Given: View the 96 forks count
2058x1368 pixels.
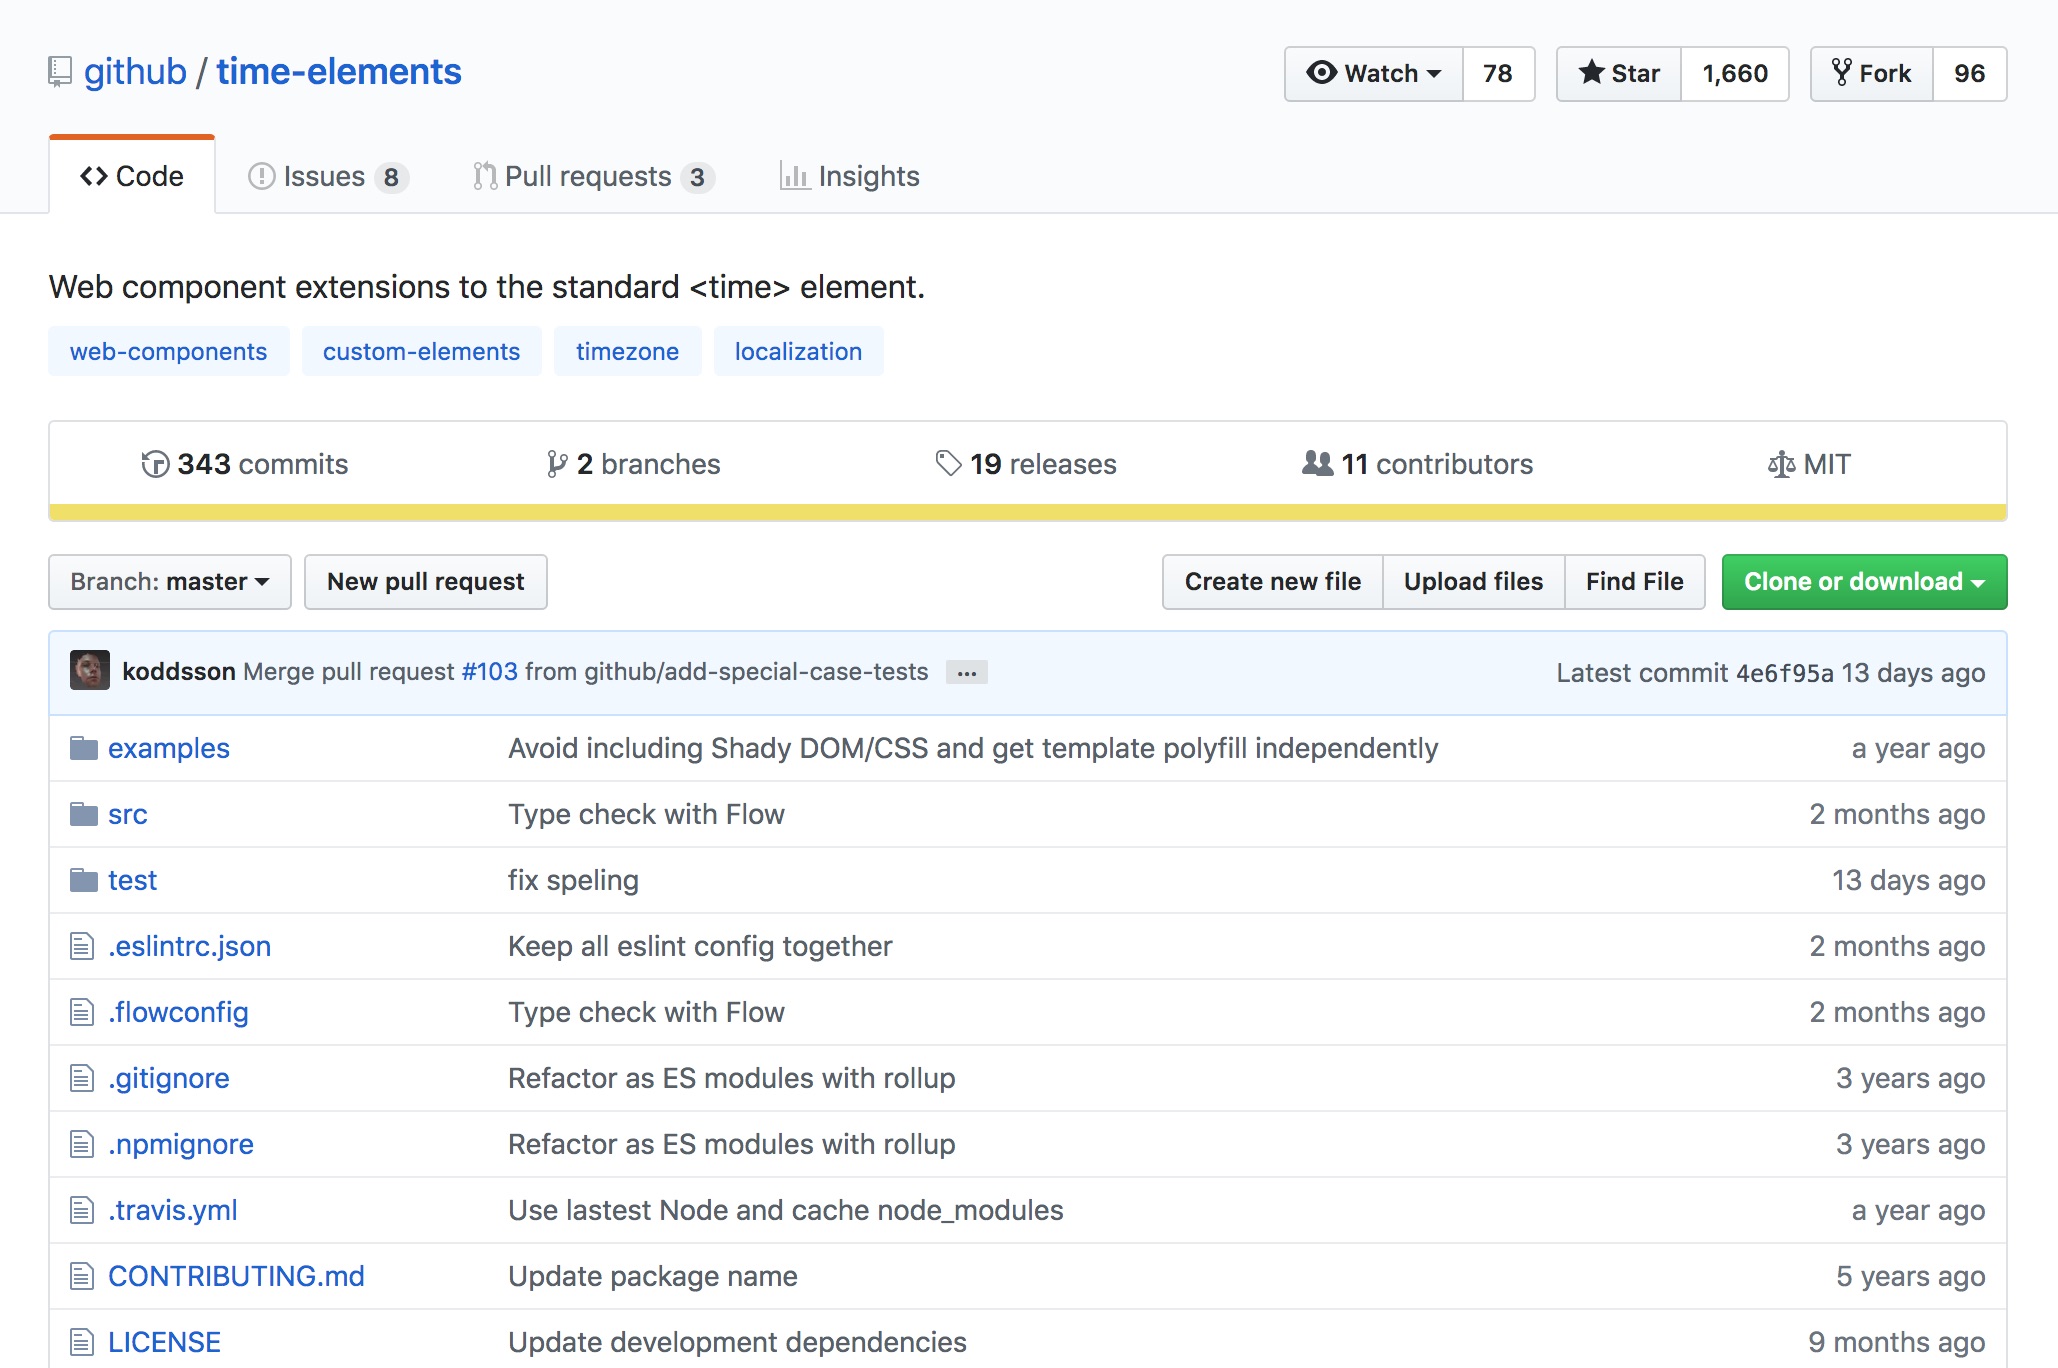Looking at the screenshot, I should coord(1970,73).
